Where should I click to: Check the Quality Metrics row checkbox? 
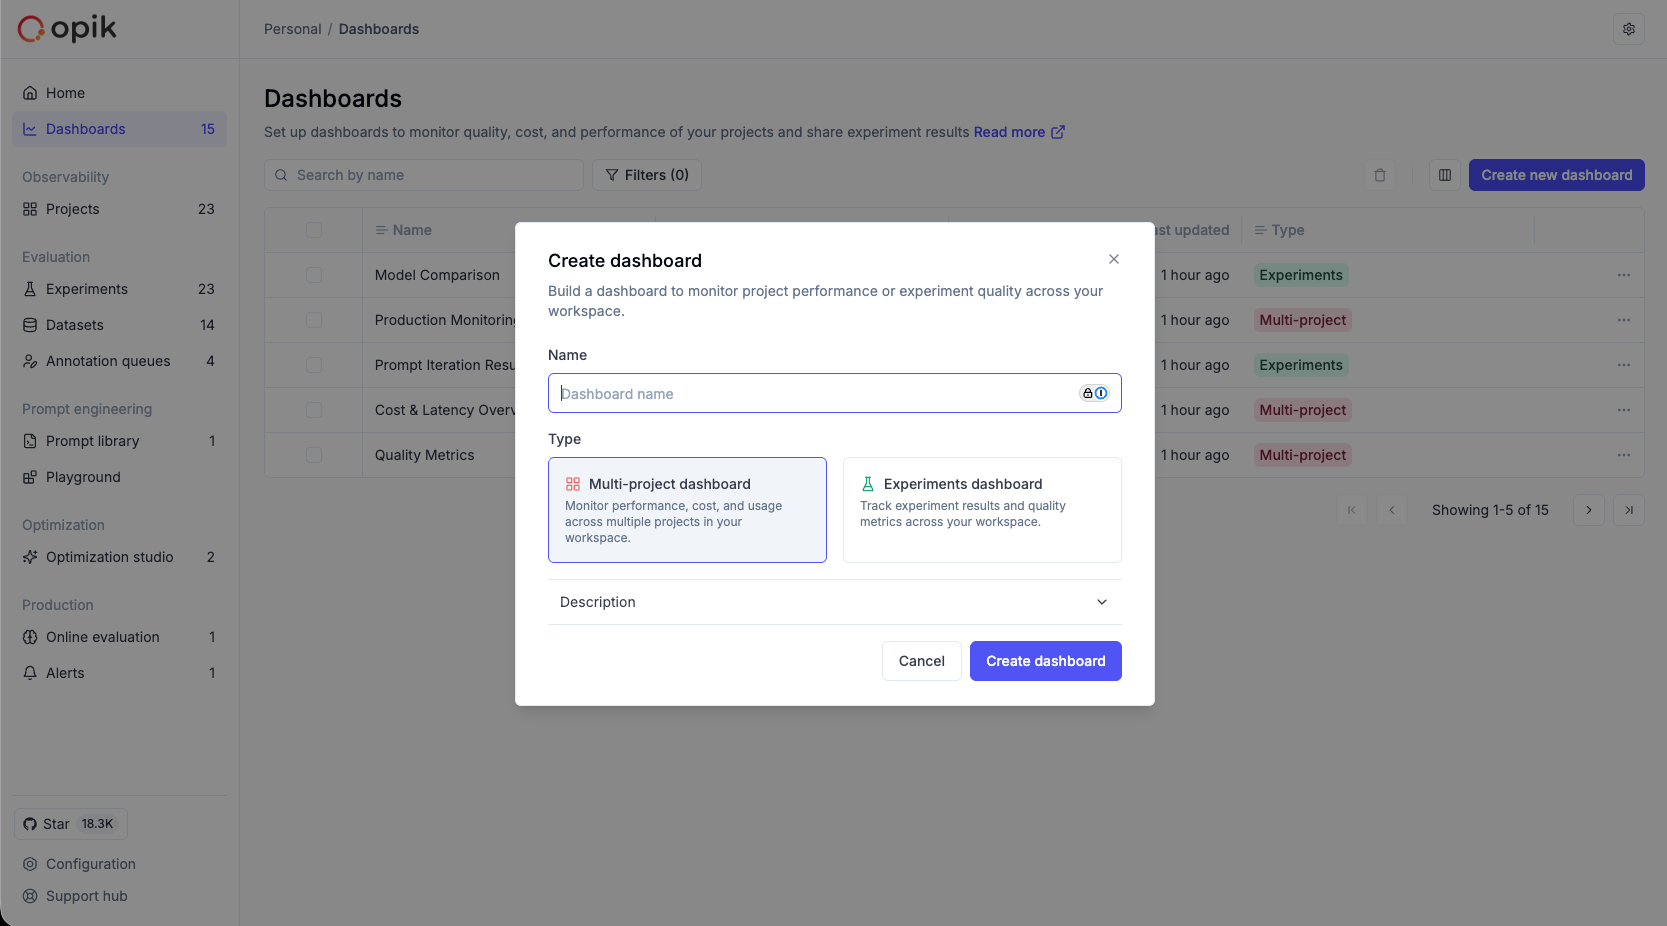[x=313, y=455]
